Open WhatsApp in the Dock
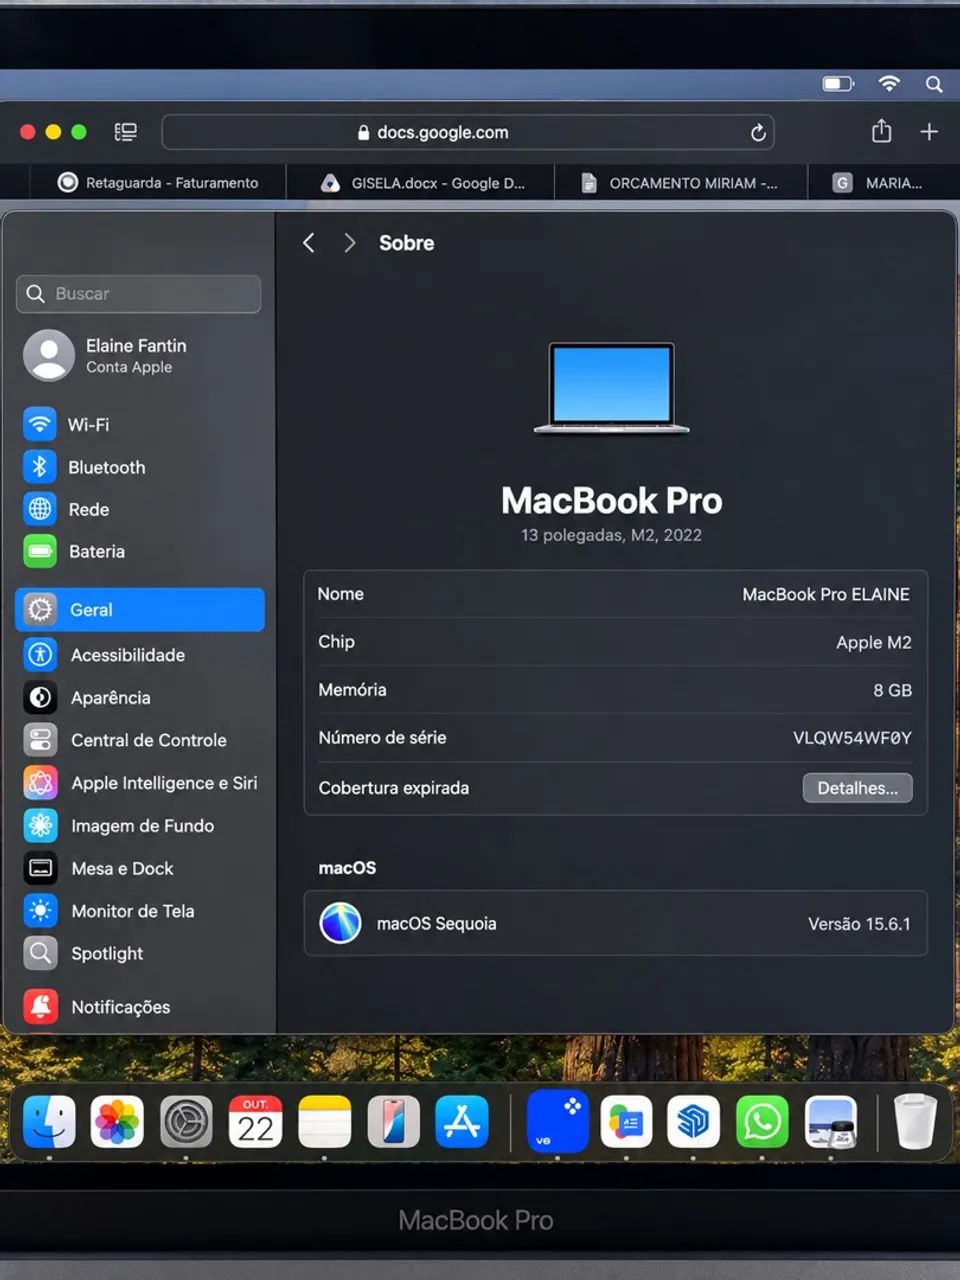The image size is (960, 1280). coord(762,1121)
